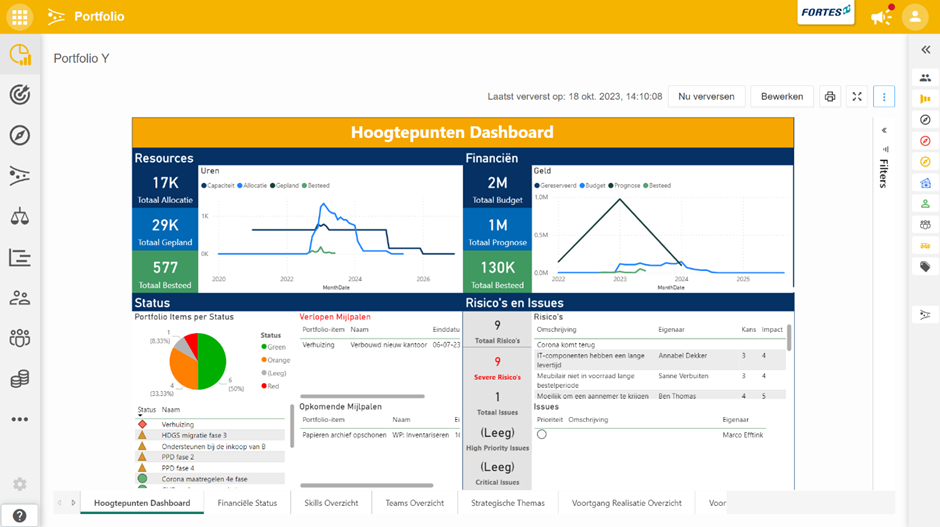Select the radio circle in Issues table
The width and height of the screenshot is (940, 527).
tap(542, 435)
